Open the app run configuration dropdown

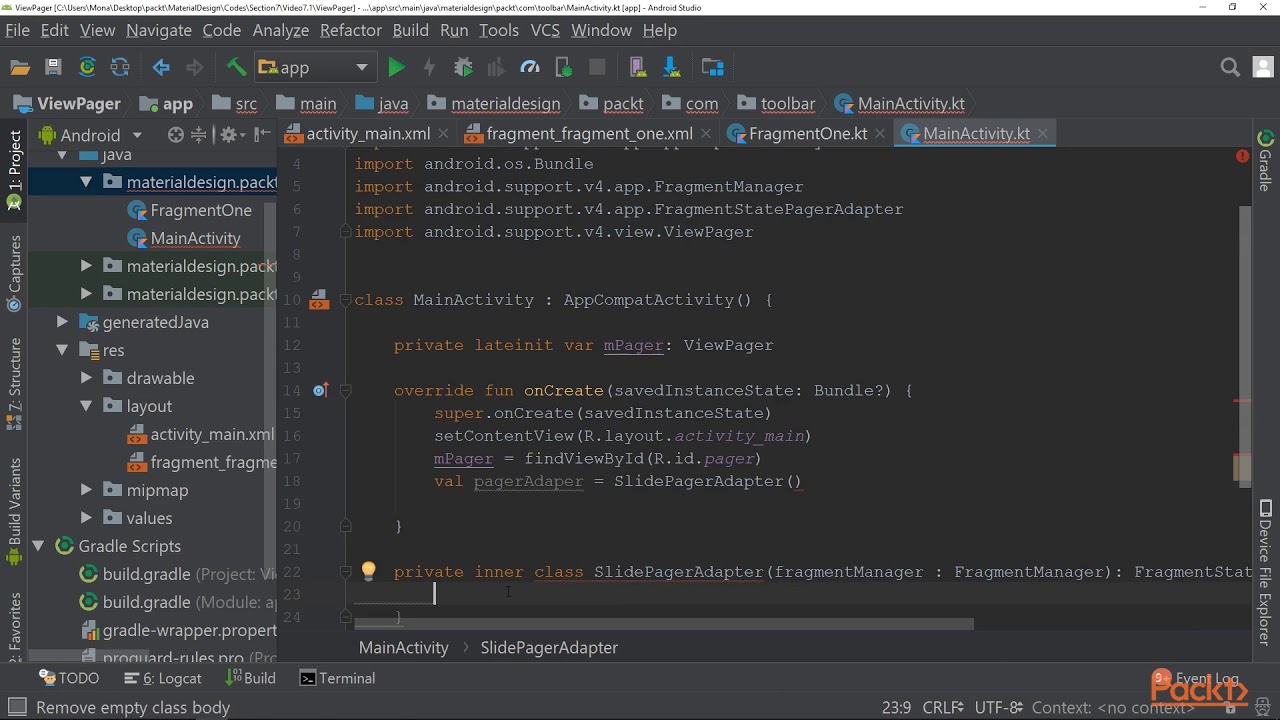[315, 67]
